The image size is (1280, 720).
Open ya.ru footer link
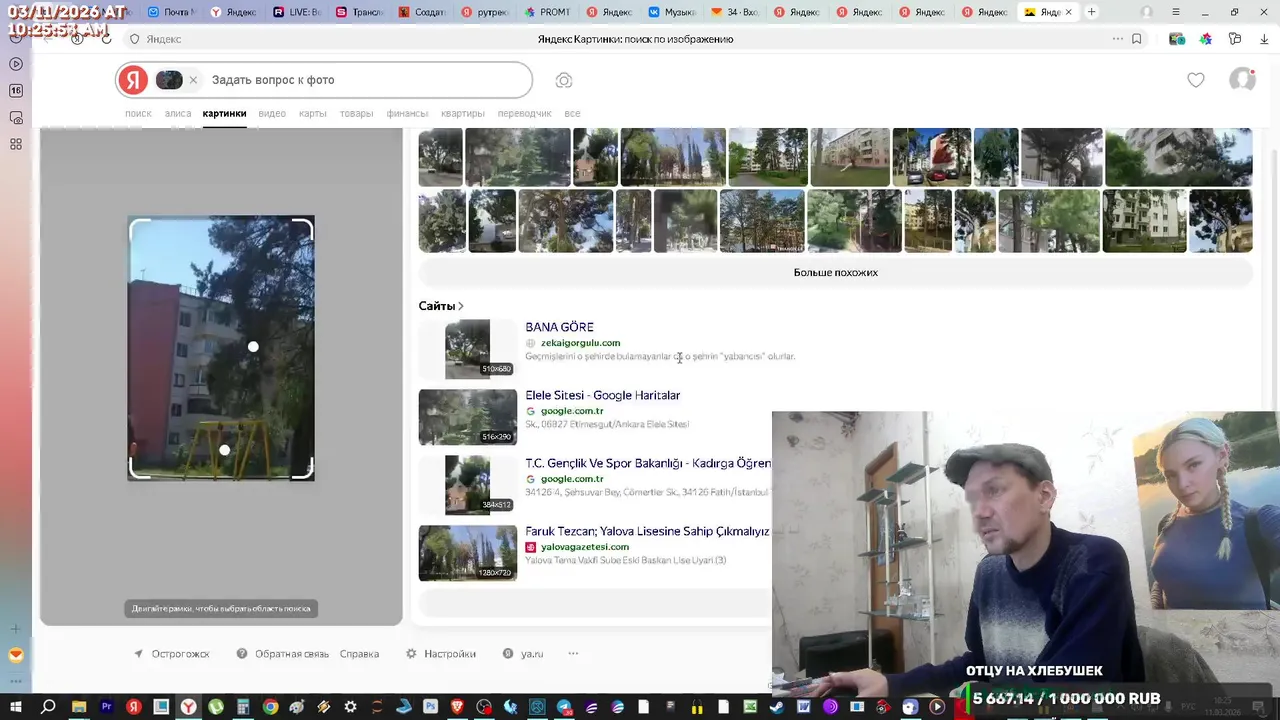click(x=532, y=654)
